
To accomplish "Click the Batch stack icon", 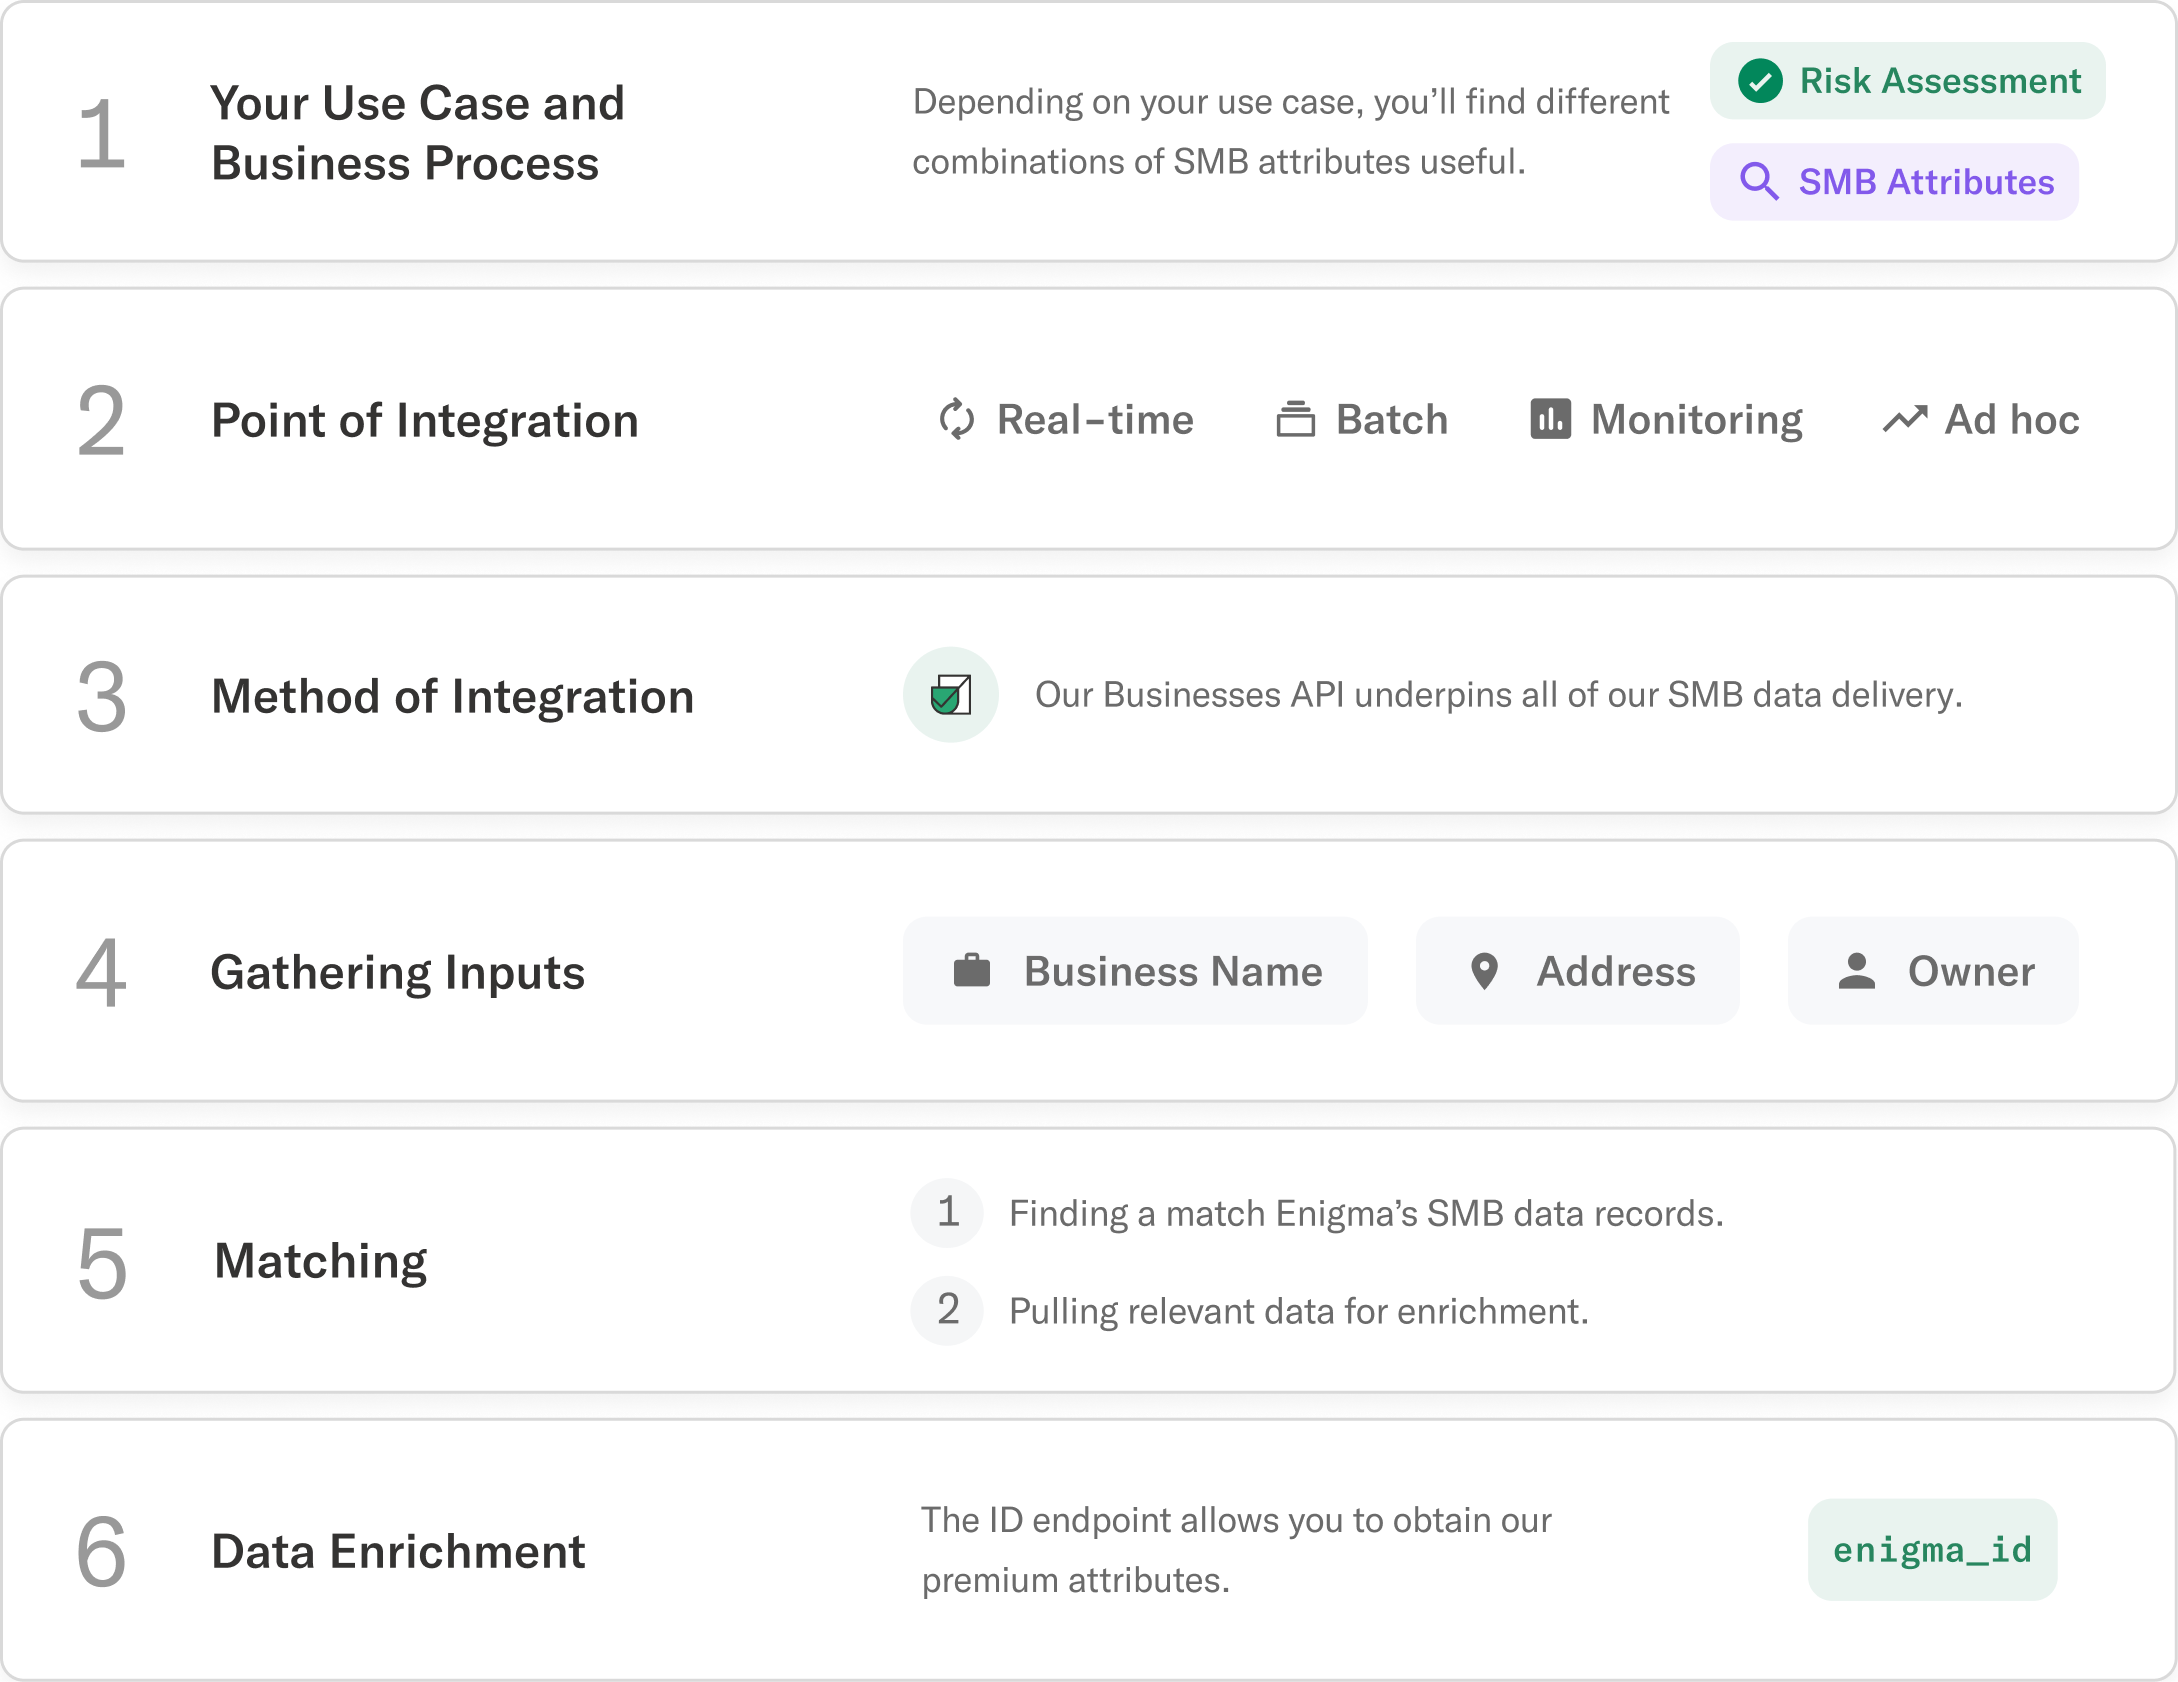I will click(x=1295, y=419).
